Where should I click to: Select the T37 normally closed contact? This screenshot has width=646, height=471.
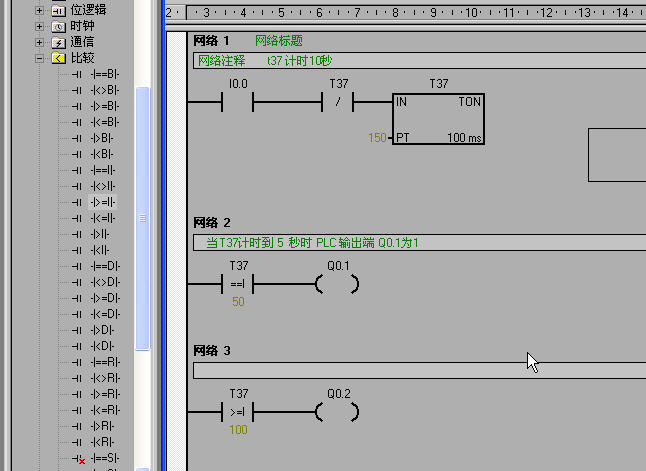[339, 102]
